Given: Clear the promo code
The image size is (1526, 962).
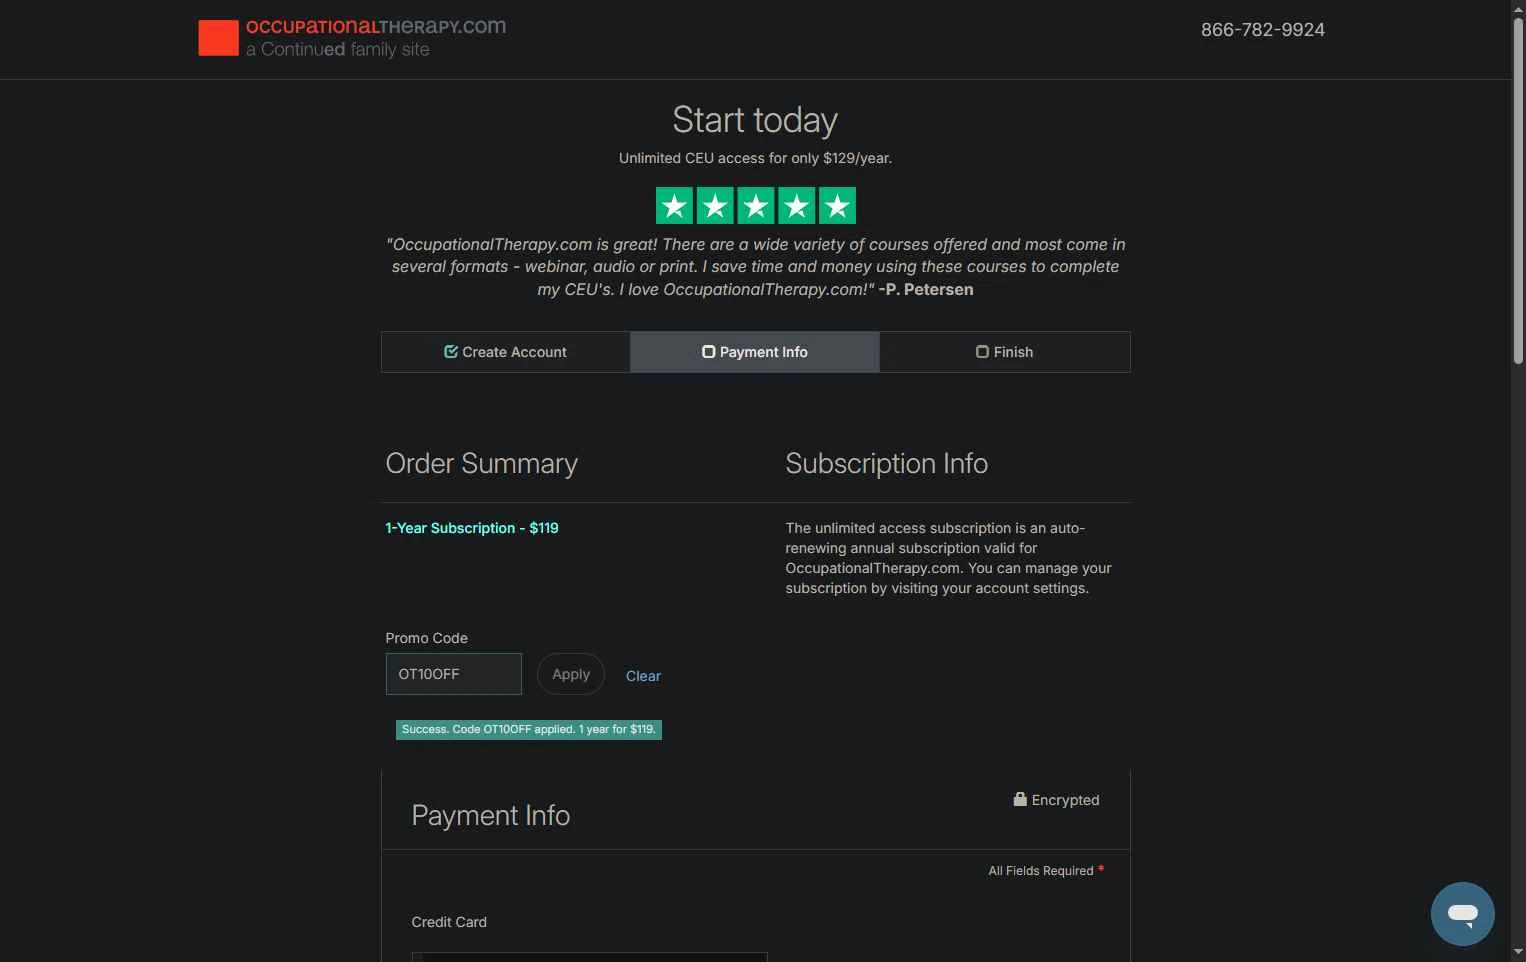Looking at the screenshot, I should pos(643,676).
